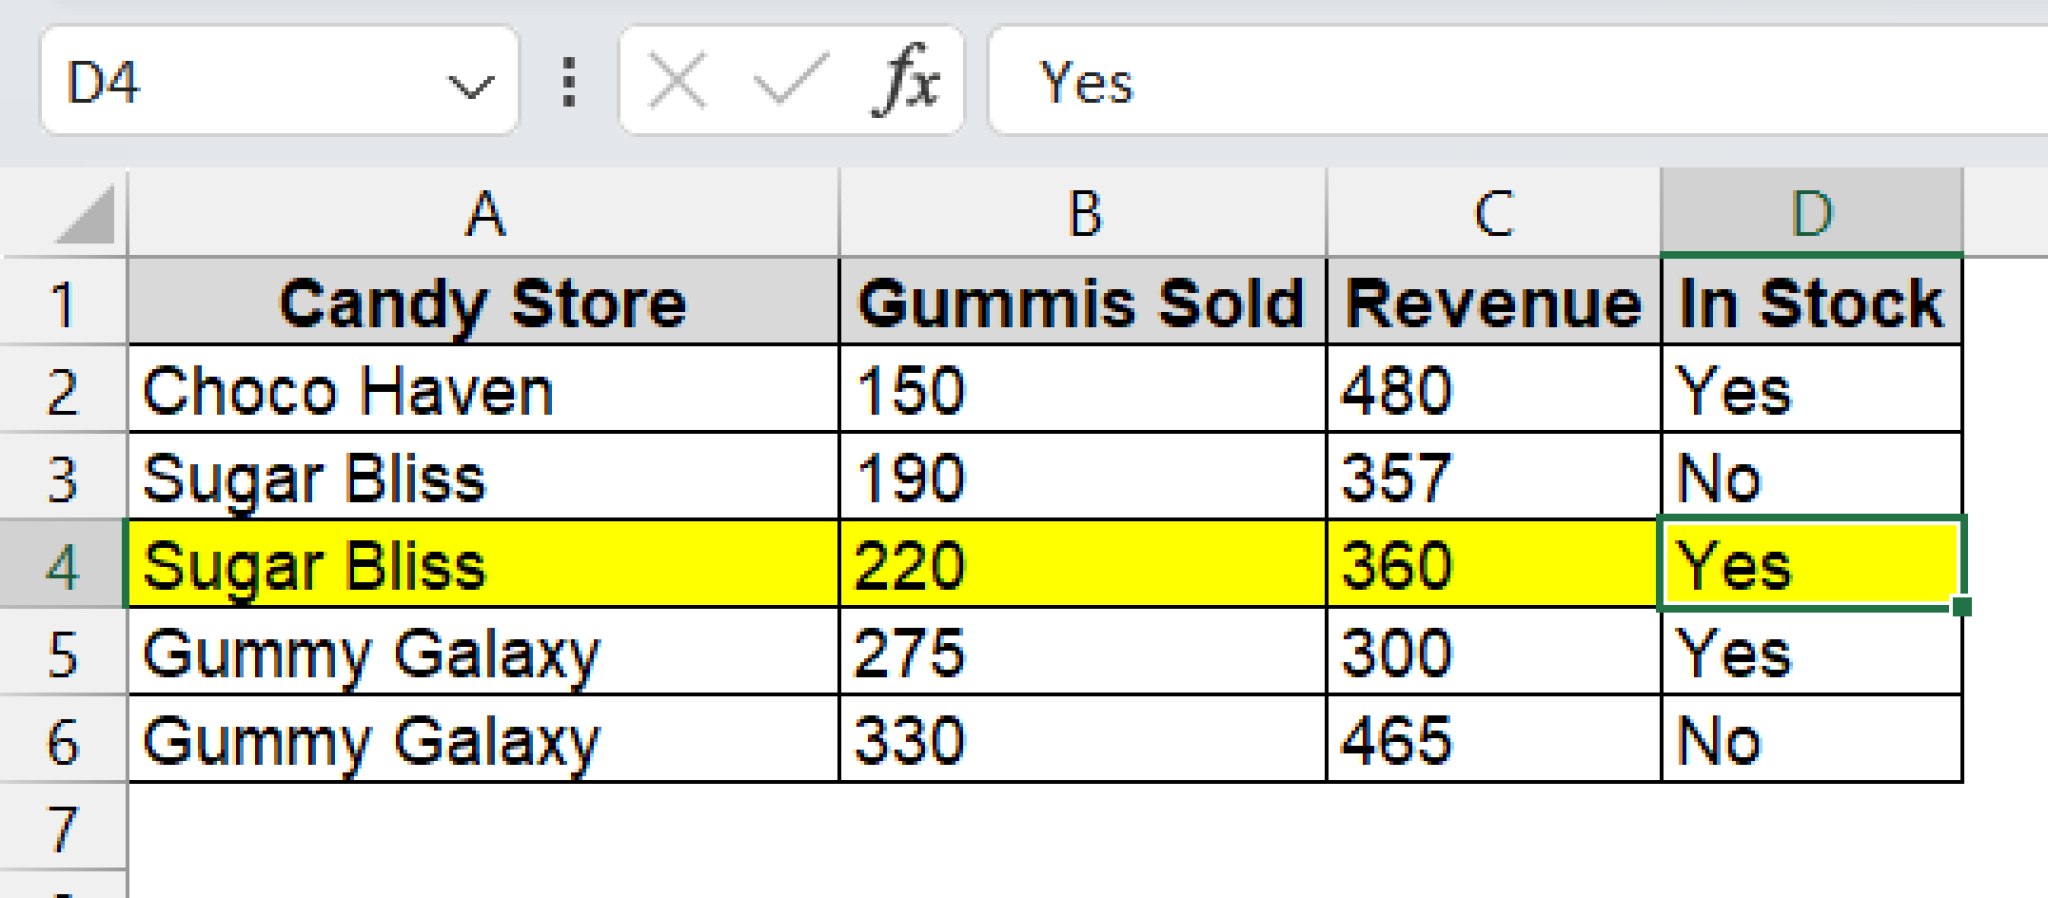The image size is (2048, 898).
Task: Click the Insert Function fx icon
Action: coord(908,80)
